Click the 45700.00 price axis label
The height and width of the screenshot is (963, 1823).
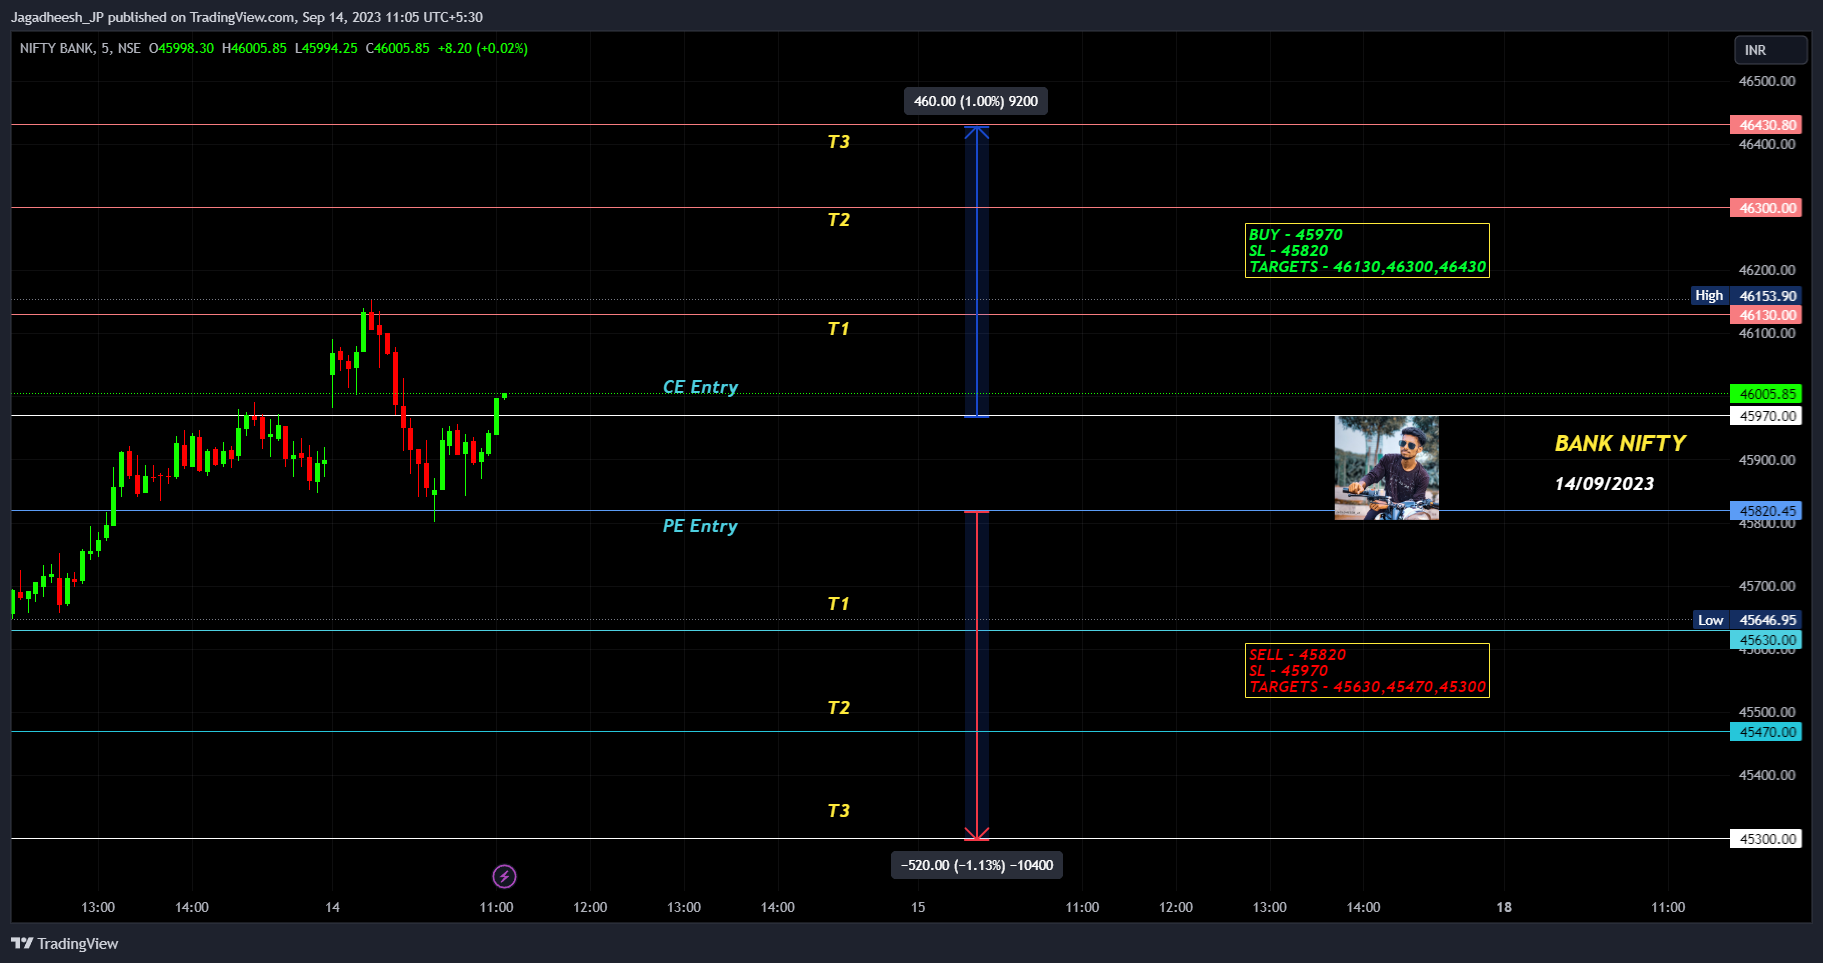tap(1767, 586)
